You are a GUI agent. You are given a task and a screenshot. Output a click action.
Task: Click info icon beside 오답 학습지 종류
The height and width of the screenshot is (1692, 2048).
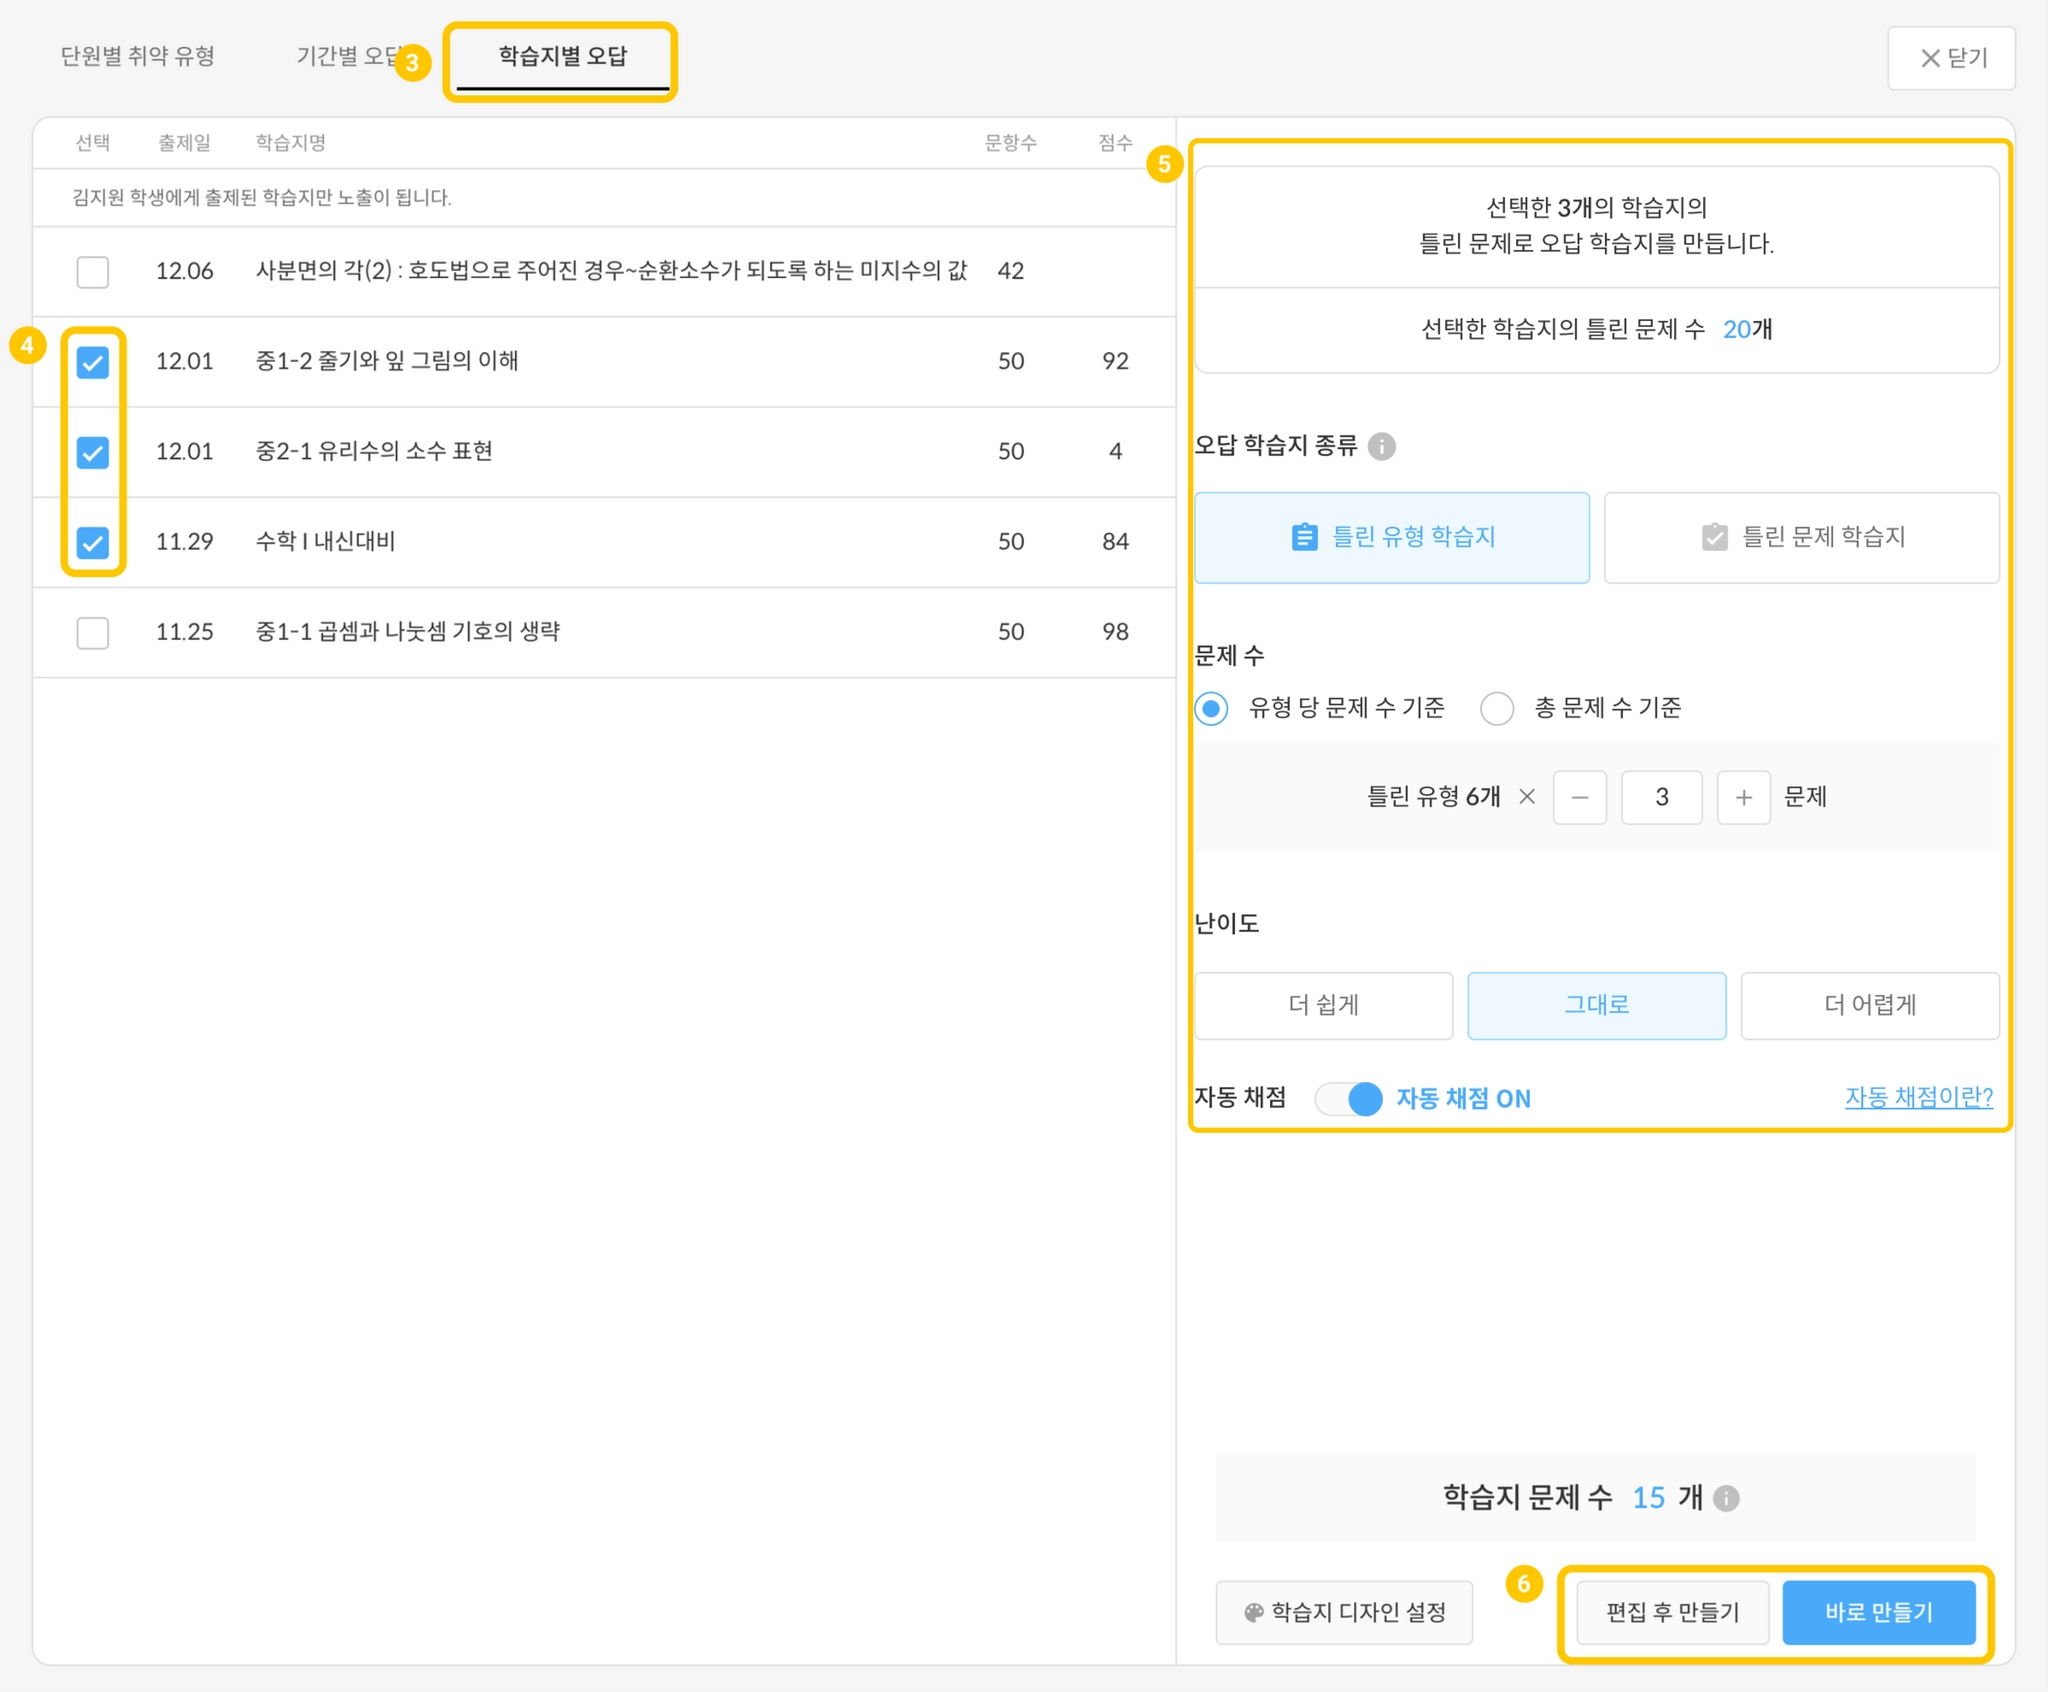(x=1381, y=446)
